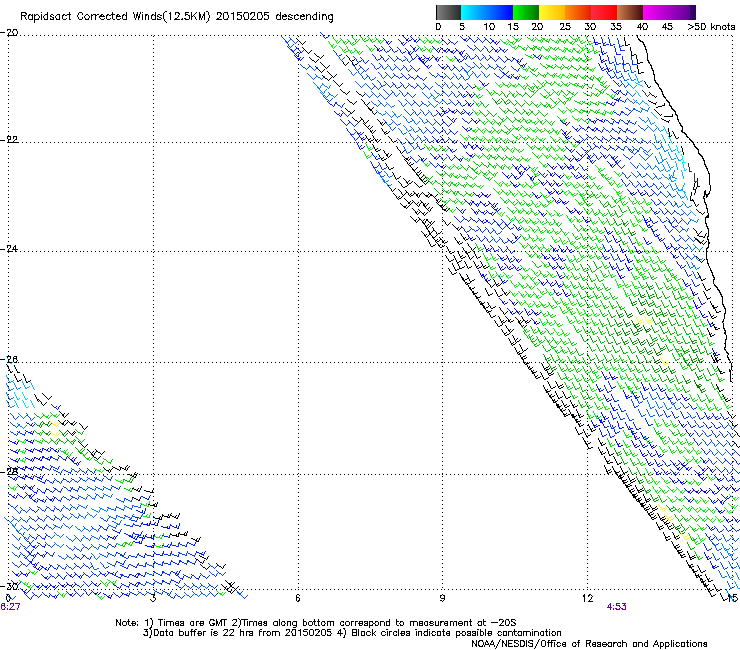This screenshot has width=740, height=650.
Task: Click the longitude label '12'
Action: [x=587, y=598]
